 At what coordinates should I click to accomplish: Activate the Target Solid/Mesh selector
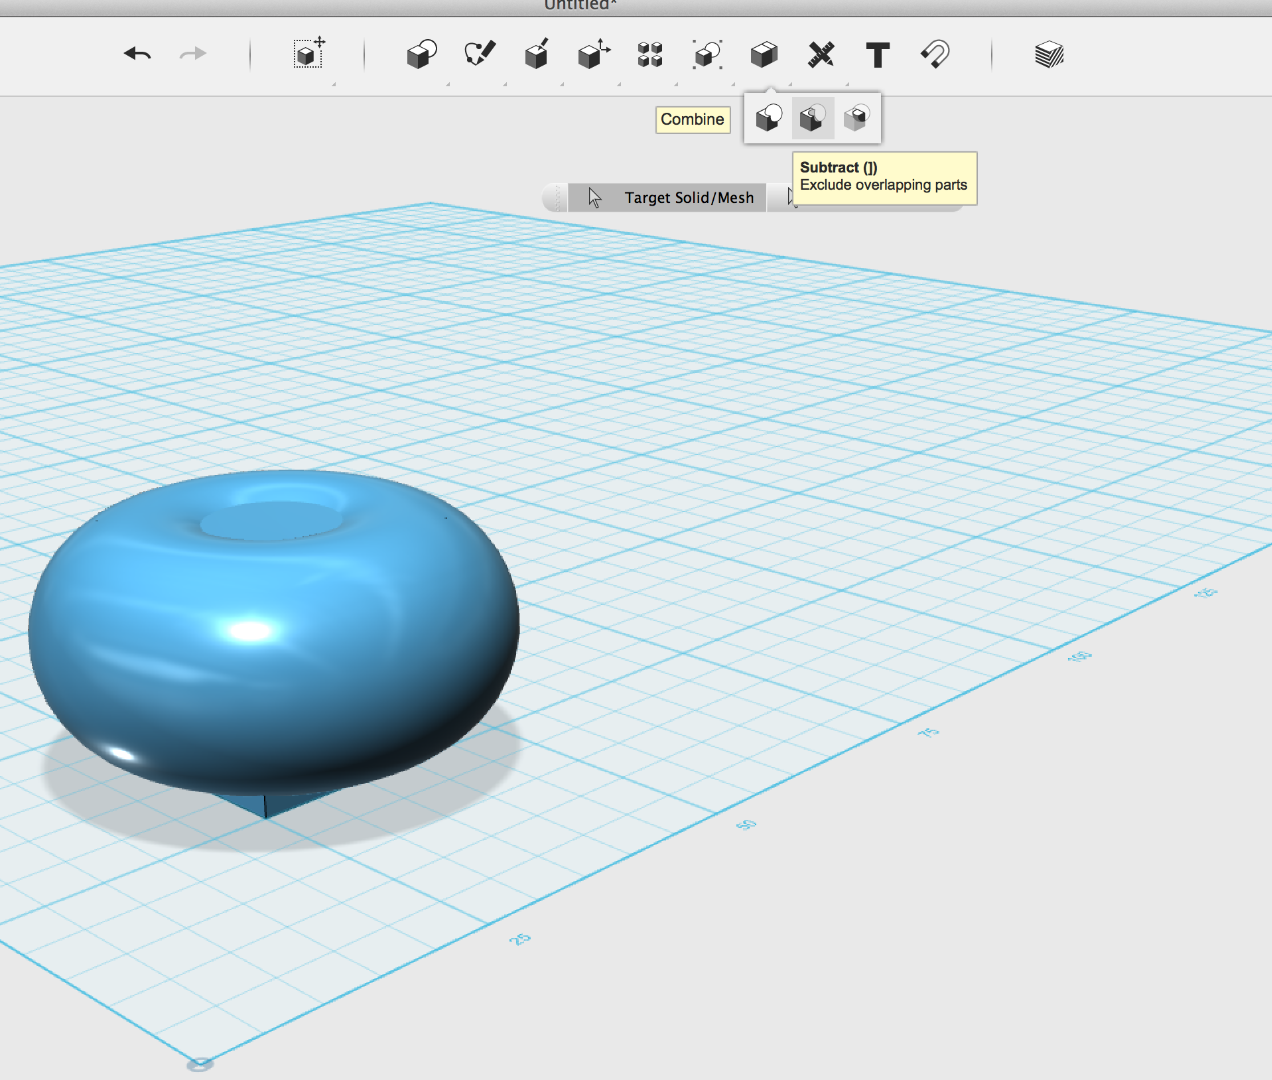click(668, 198)
